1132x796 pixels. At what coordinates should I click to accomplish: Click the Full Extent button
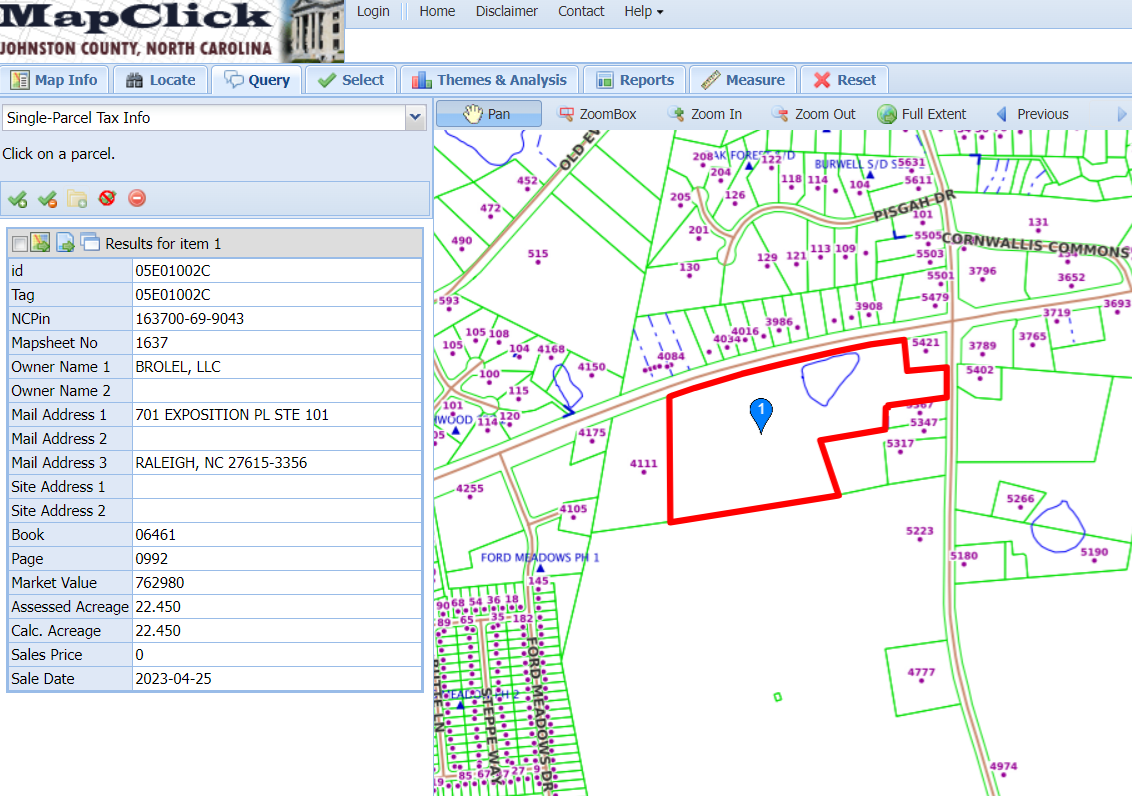922,114
